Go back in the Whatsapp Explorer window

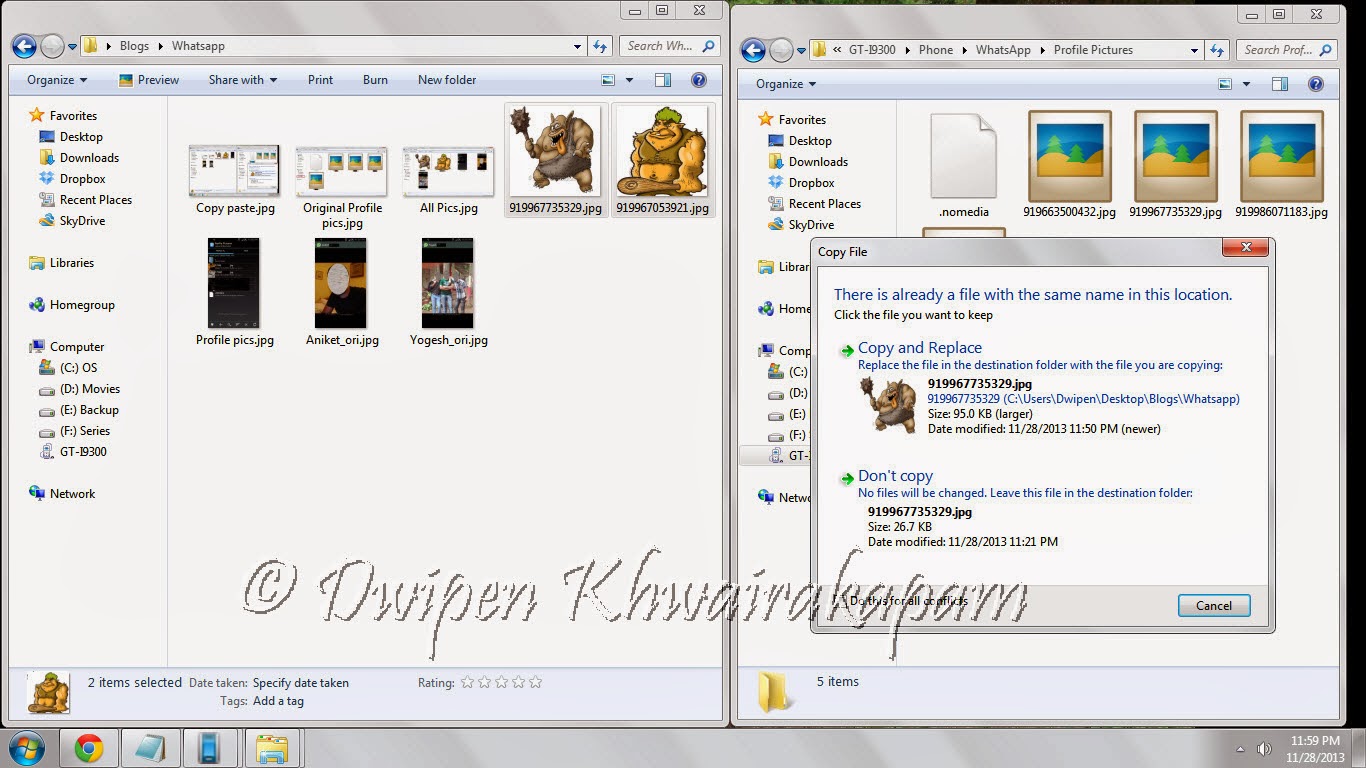[x=24, y=46]
